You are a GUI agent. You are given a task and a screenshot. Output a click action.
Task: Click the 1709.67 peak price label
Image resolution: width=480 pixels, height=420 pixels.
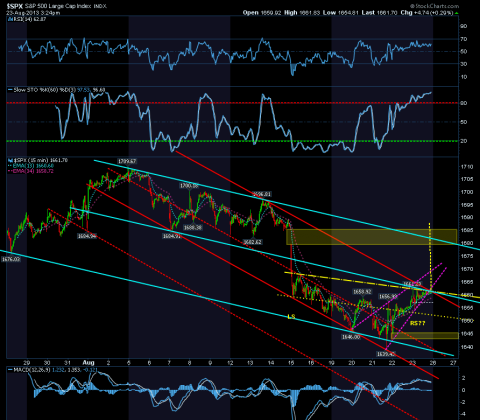point(127,161)
